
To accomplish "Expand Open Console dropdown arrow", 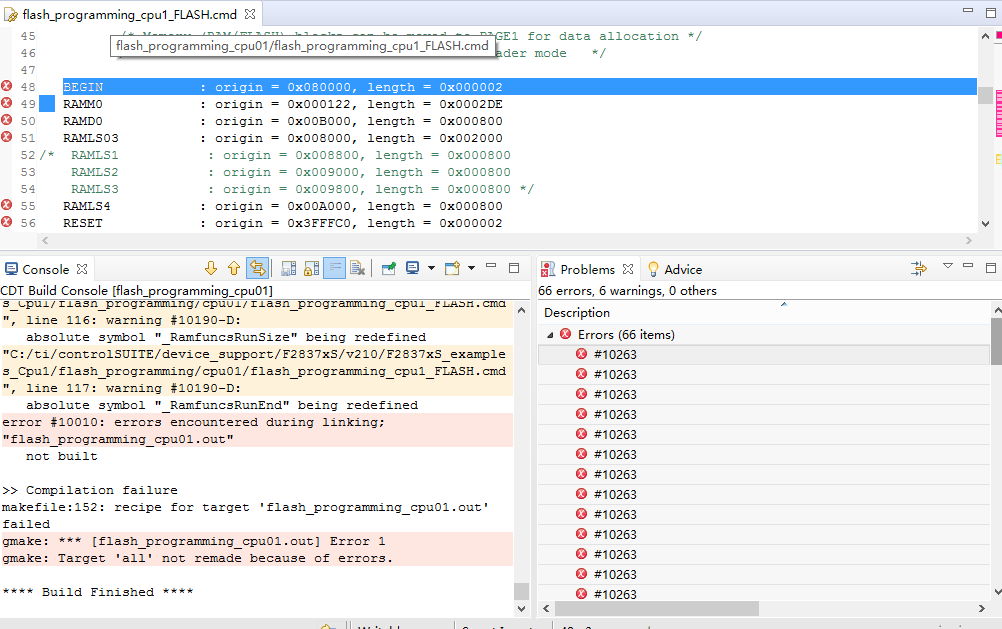I will [x=472, y=268].
